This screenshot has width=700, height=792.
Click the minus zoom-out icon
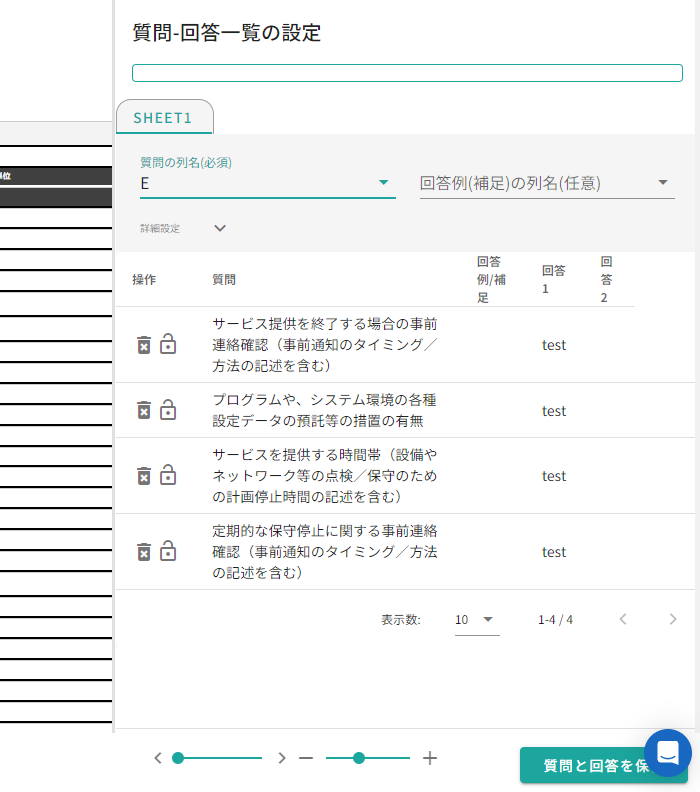[306, 758]
